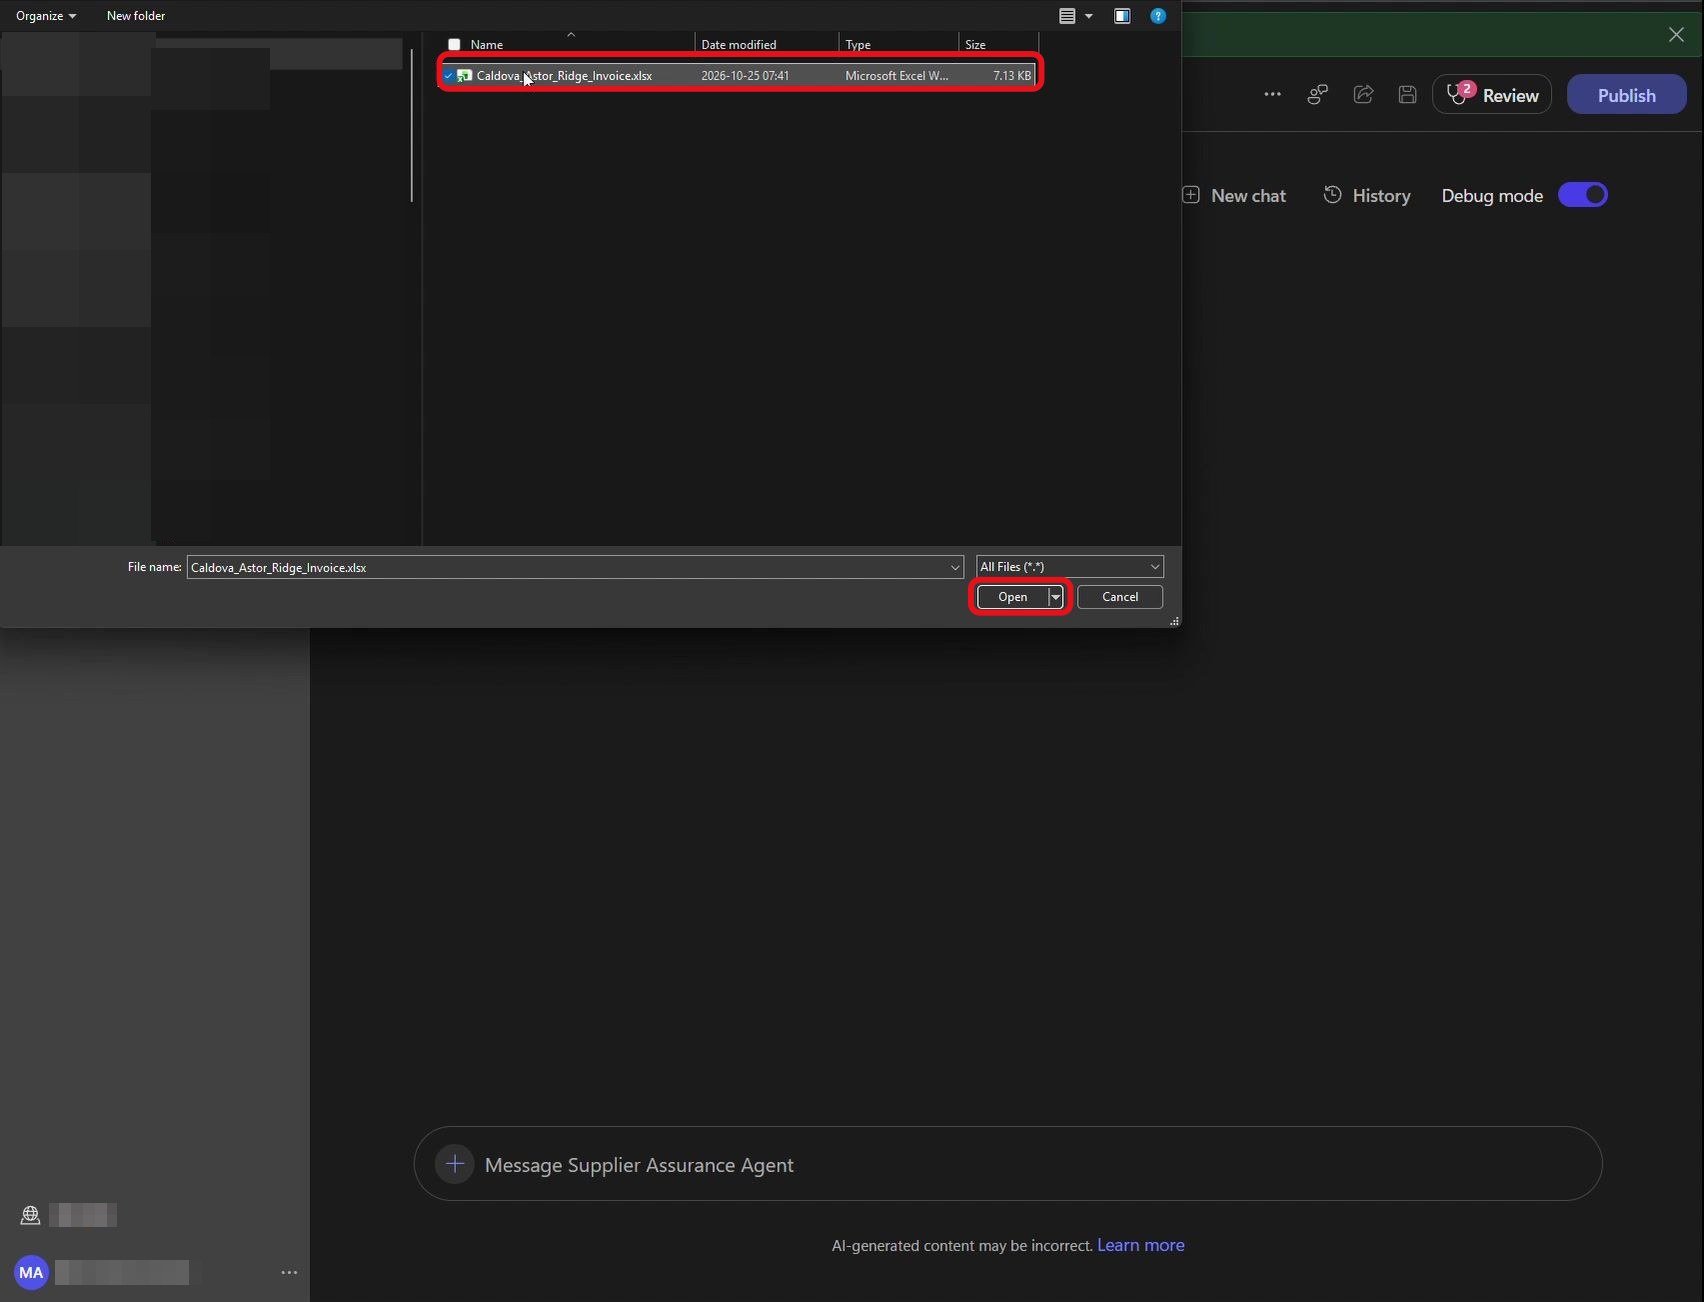Image resolution: width=1704 pixels, height=1302 pixels.
Task: Sort files by Name column header
Action: coord(487,45)
